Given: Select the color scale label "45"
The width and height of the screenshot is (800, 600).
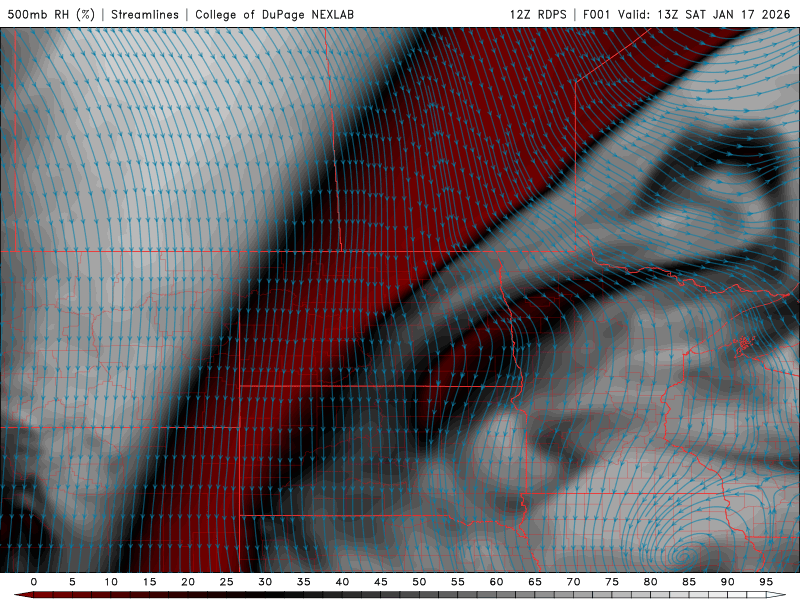Looking at the screenshot, I should (381, 582).
